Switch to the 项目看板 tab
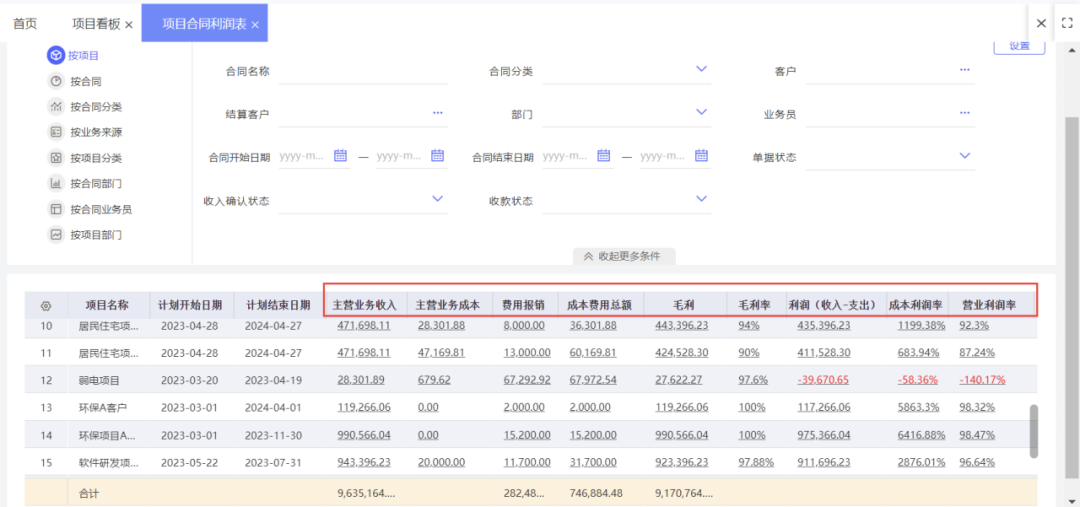1080x507 pixels. click(x=96, y=24)
